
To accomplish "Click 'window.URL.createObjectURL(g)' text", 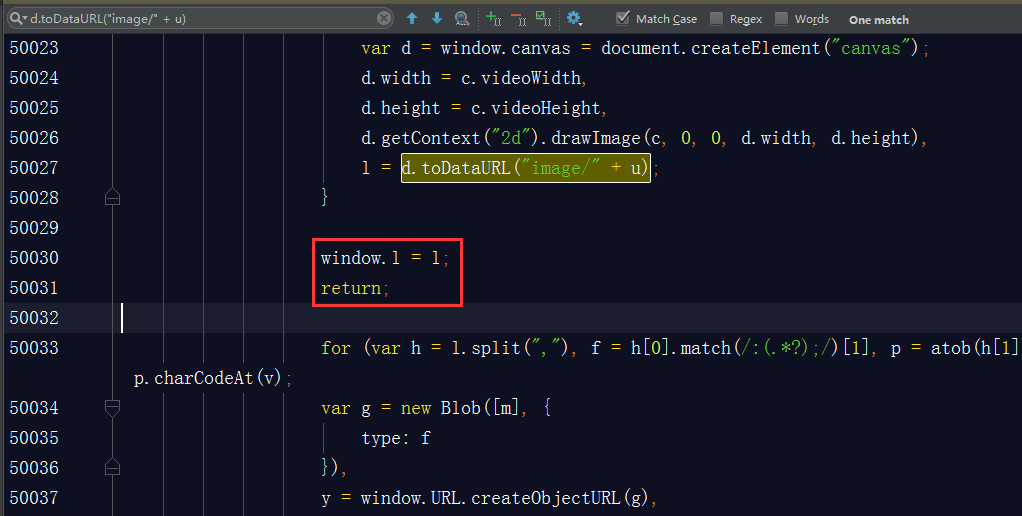I will click(504, 498).
